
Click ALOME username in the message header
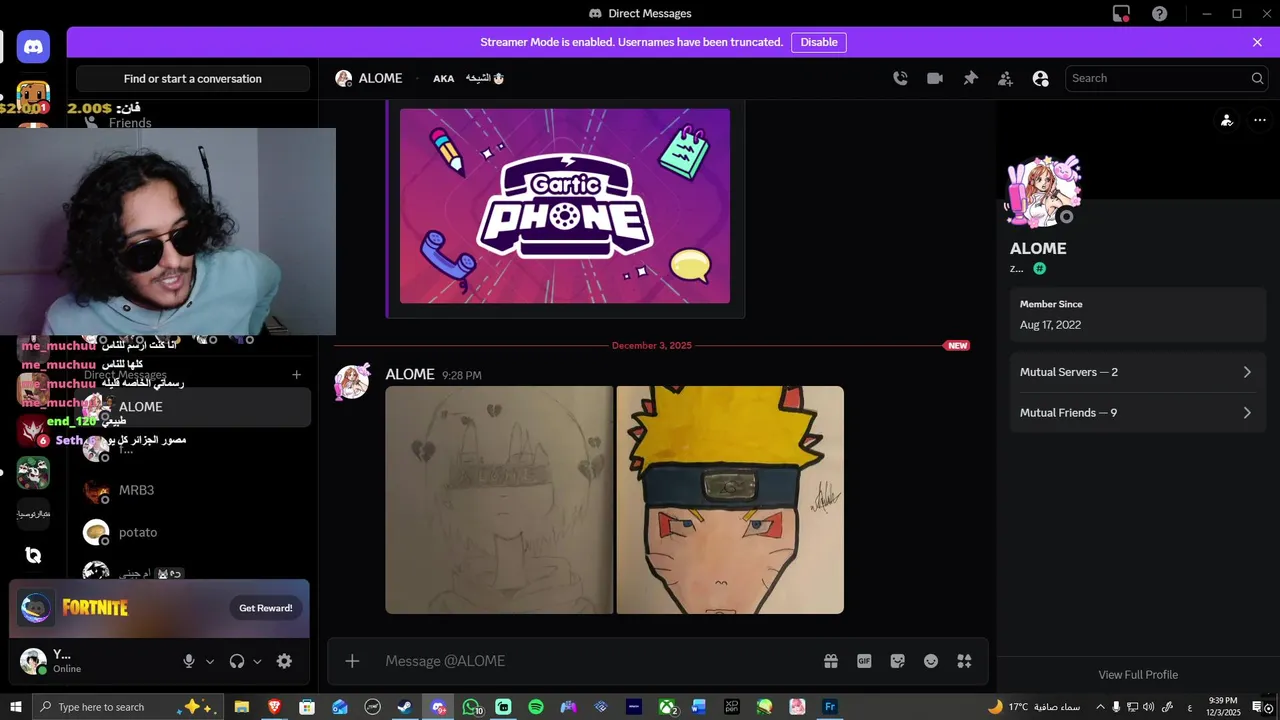[x=410, y=374]
